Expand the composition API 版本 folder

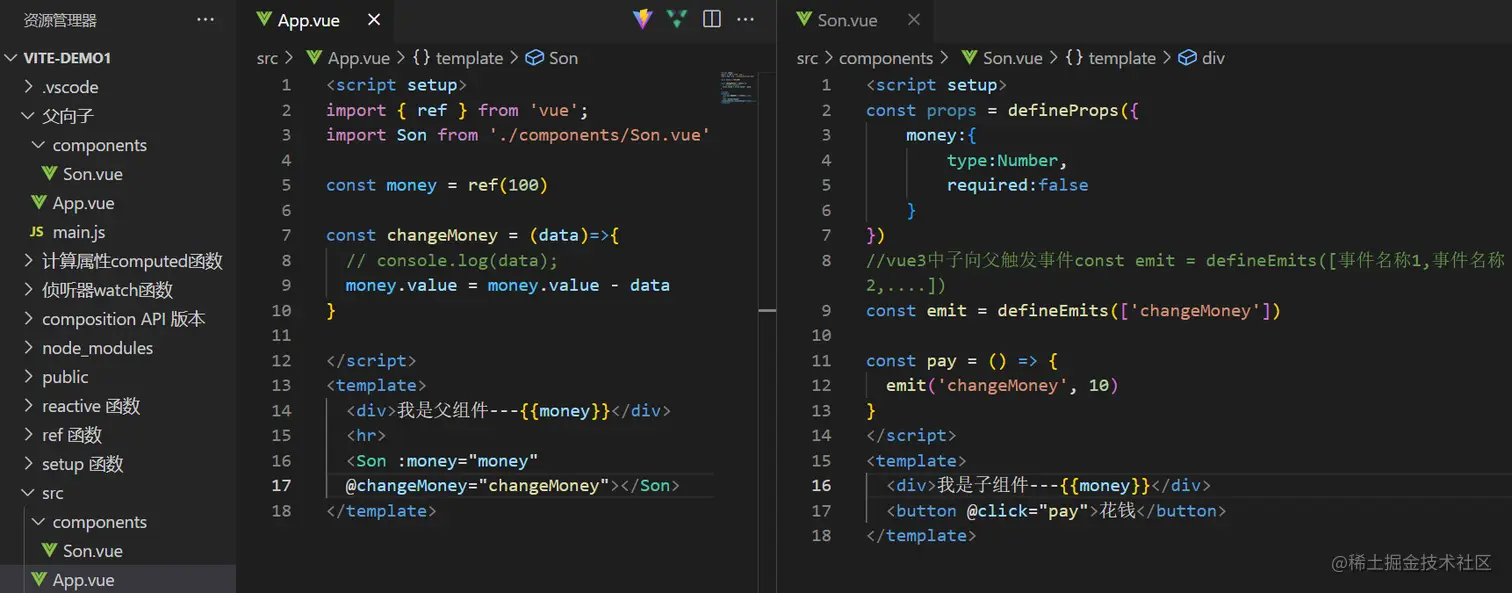118,319
